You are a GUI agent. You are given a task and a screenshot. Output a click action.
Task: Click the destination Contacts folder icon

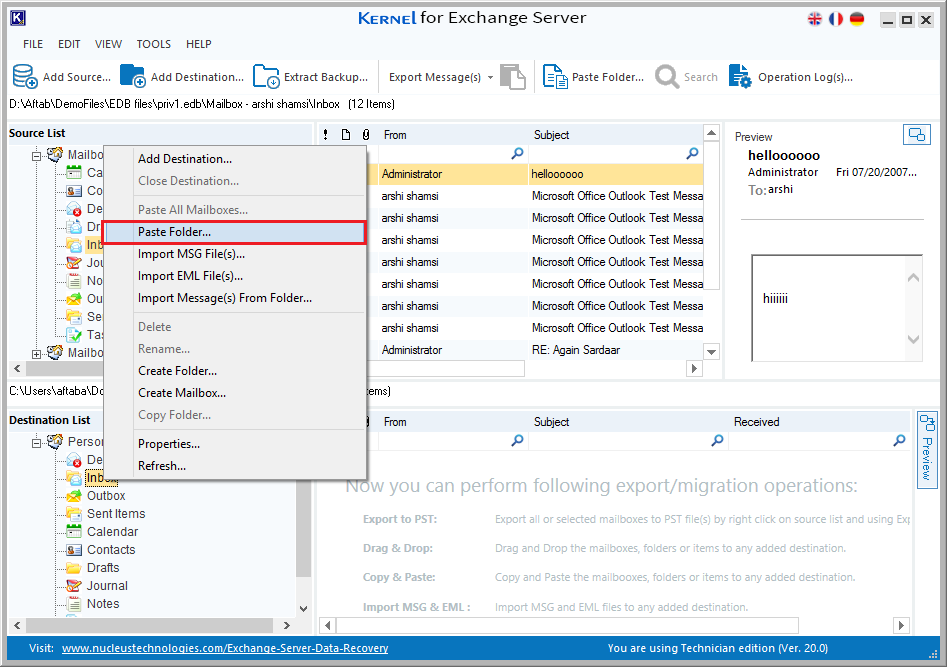pyautogui.click(x=74, y=550)
